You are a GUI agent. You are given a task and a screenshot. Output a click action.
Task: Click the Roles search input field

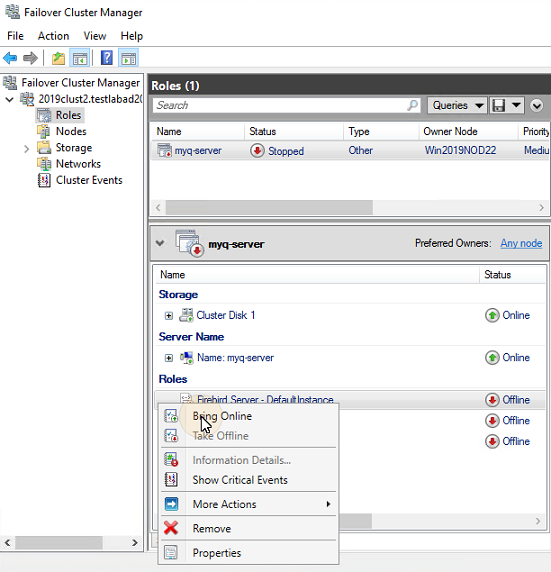[280, 105]
